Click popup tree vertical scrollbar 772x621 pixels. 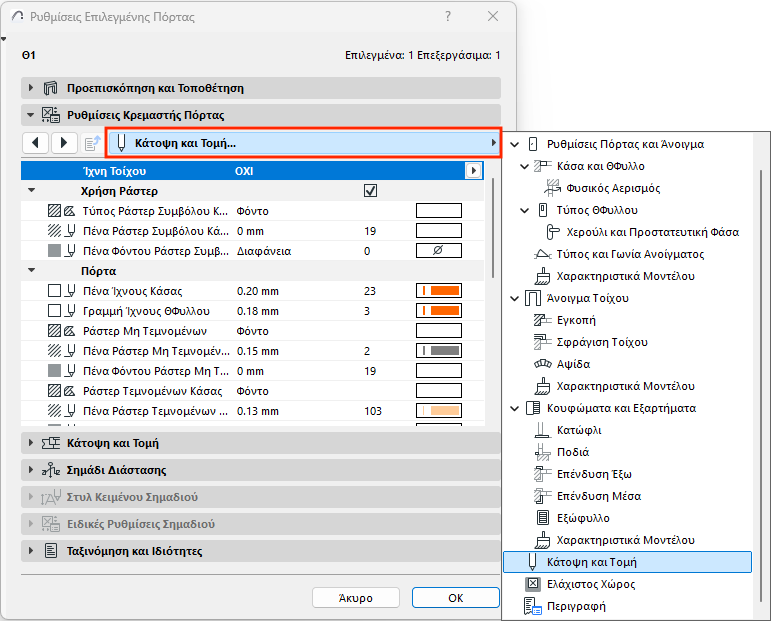(761, 386)
